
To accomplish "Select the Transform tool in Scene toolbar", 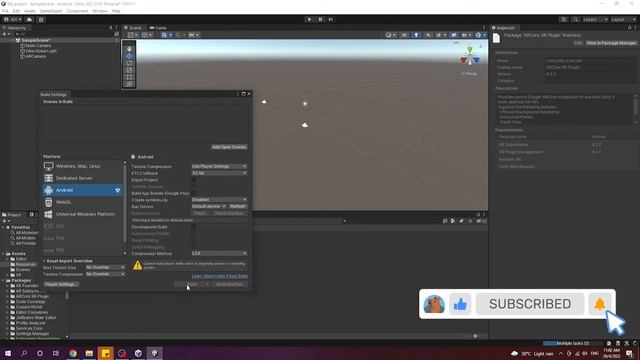I will 129,84.
